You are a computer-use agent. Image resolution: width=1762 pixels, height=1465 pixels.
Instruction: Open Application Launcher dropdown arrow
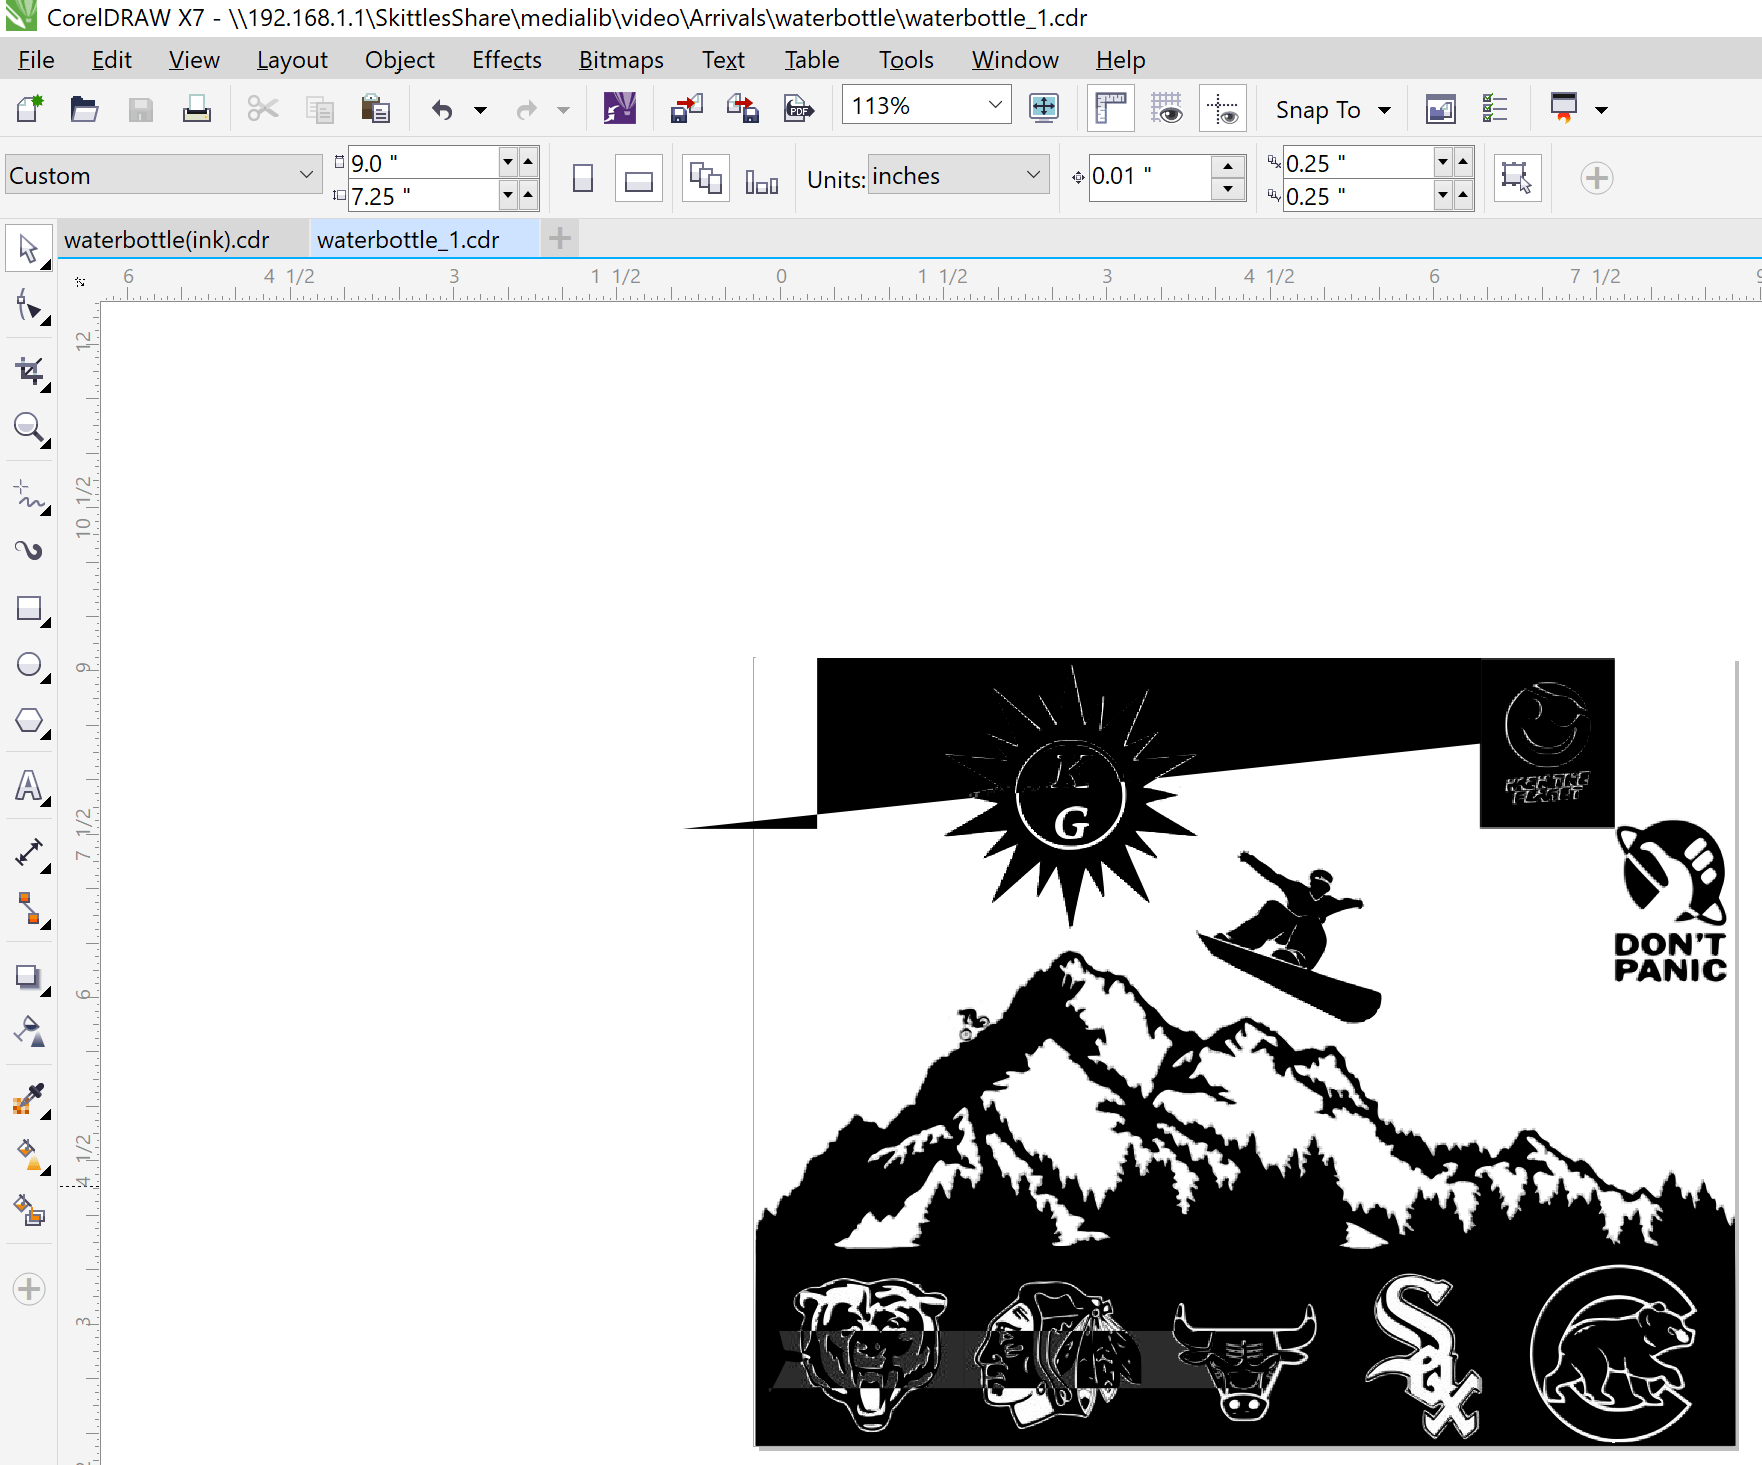click(1601, 109)
